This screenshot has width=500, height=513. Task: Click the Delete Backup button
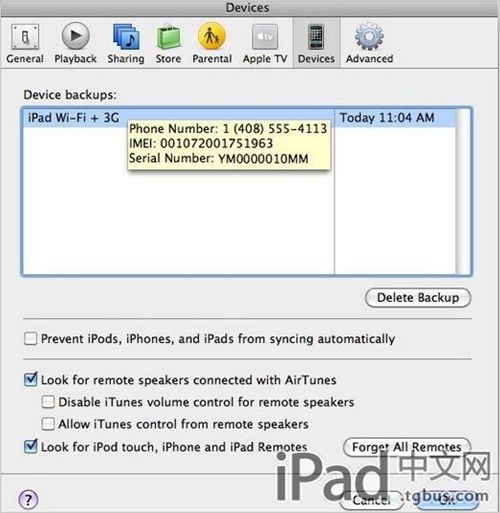coord(418,298)
